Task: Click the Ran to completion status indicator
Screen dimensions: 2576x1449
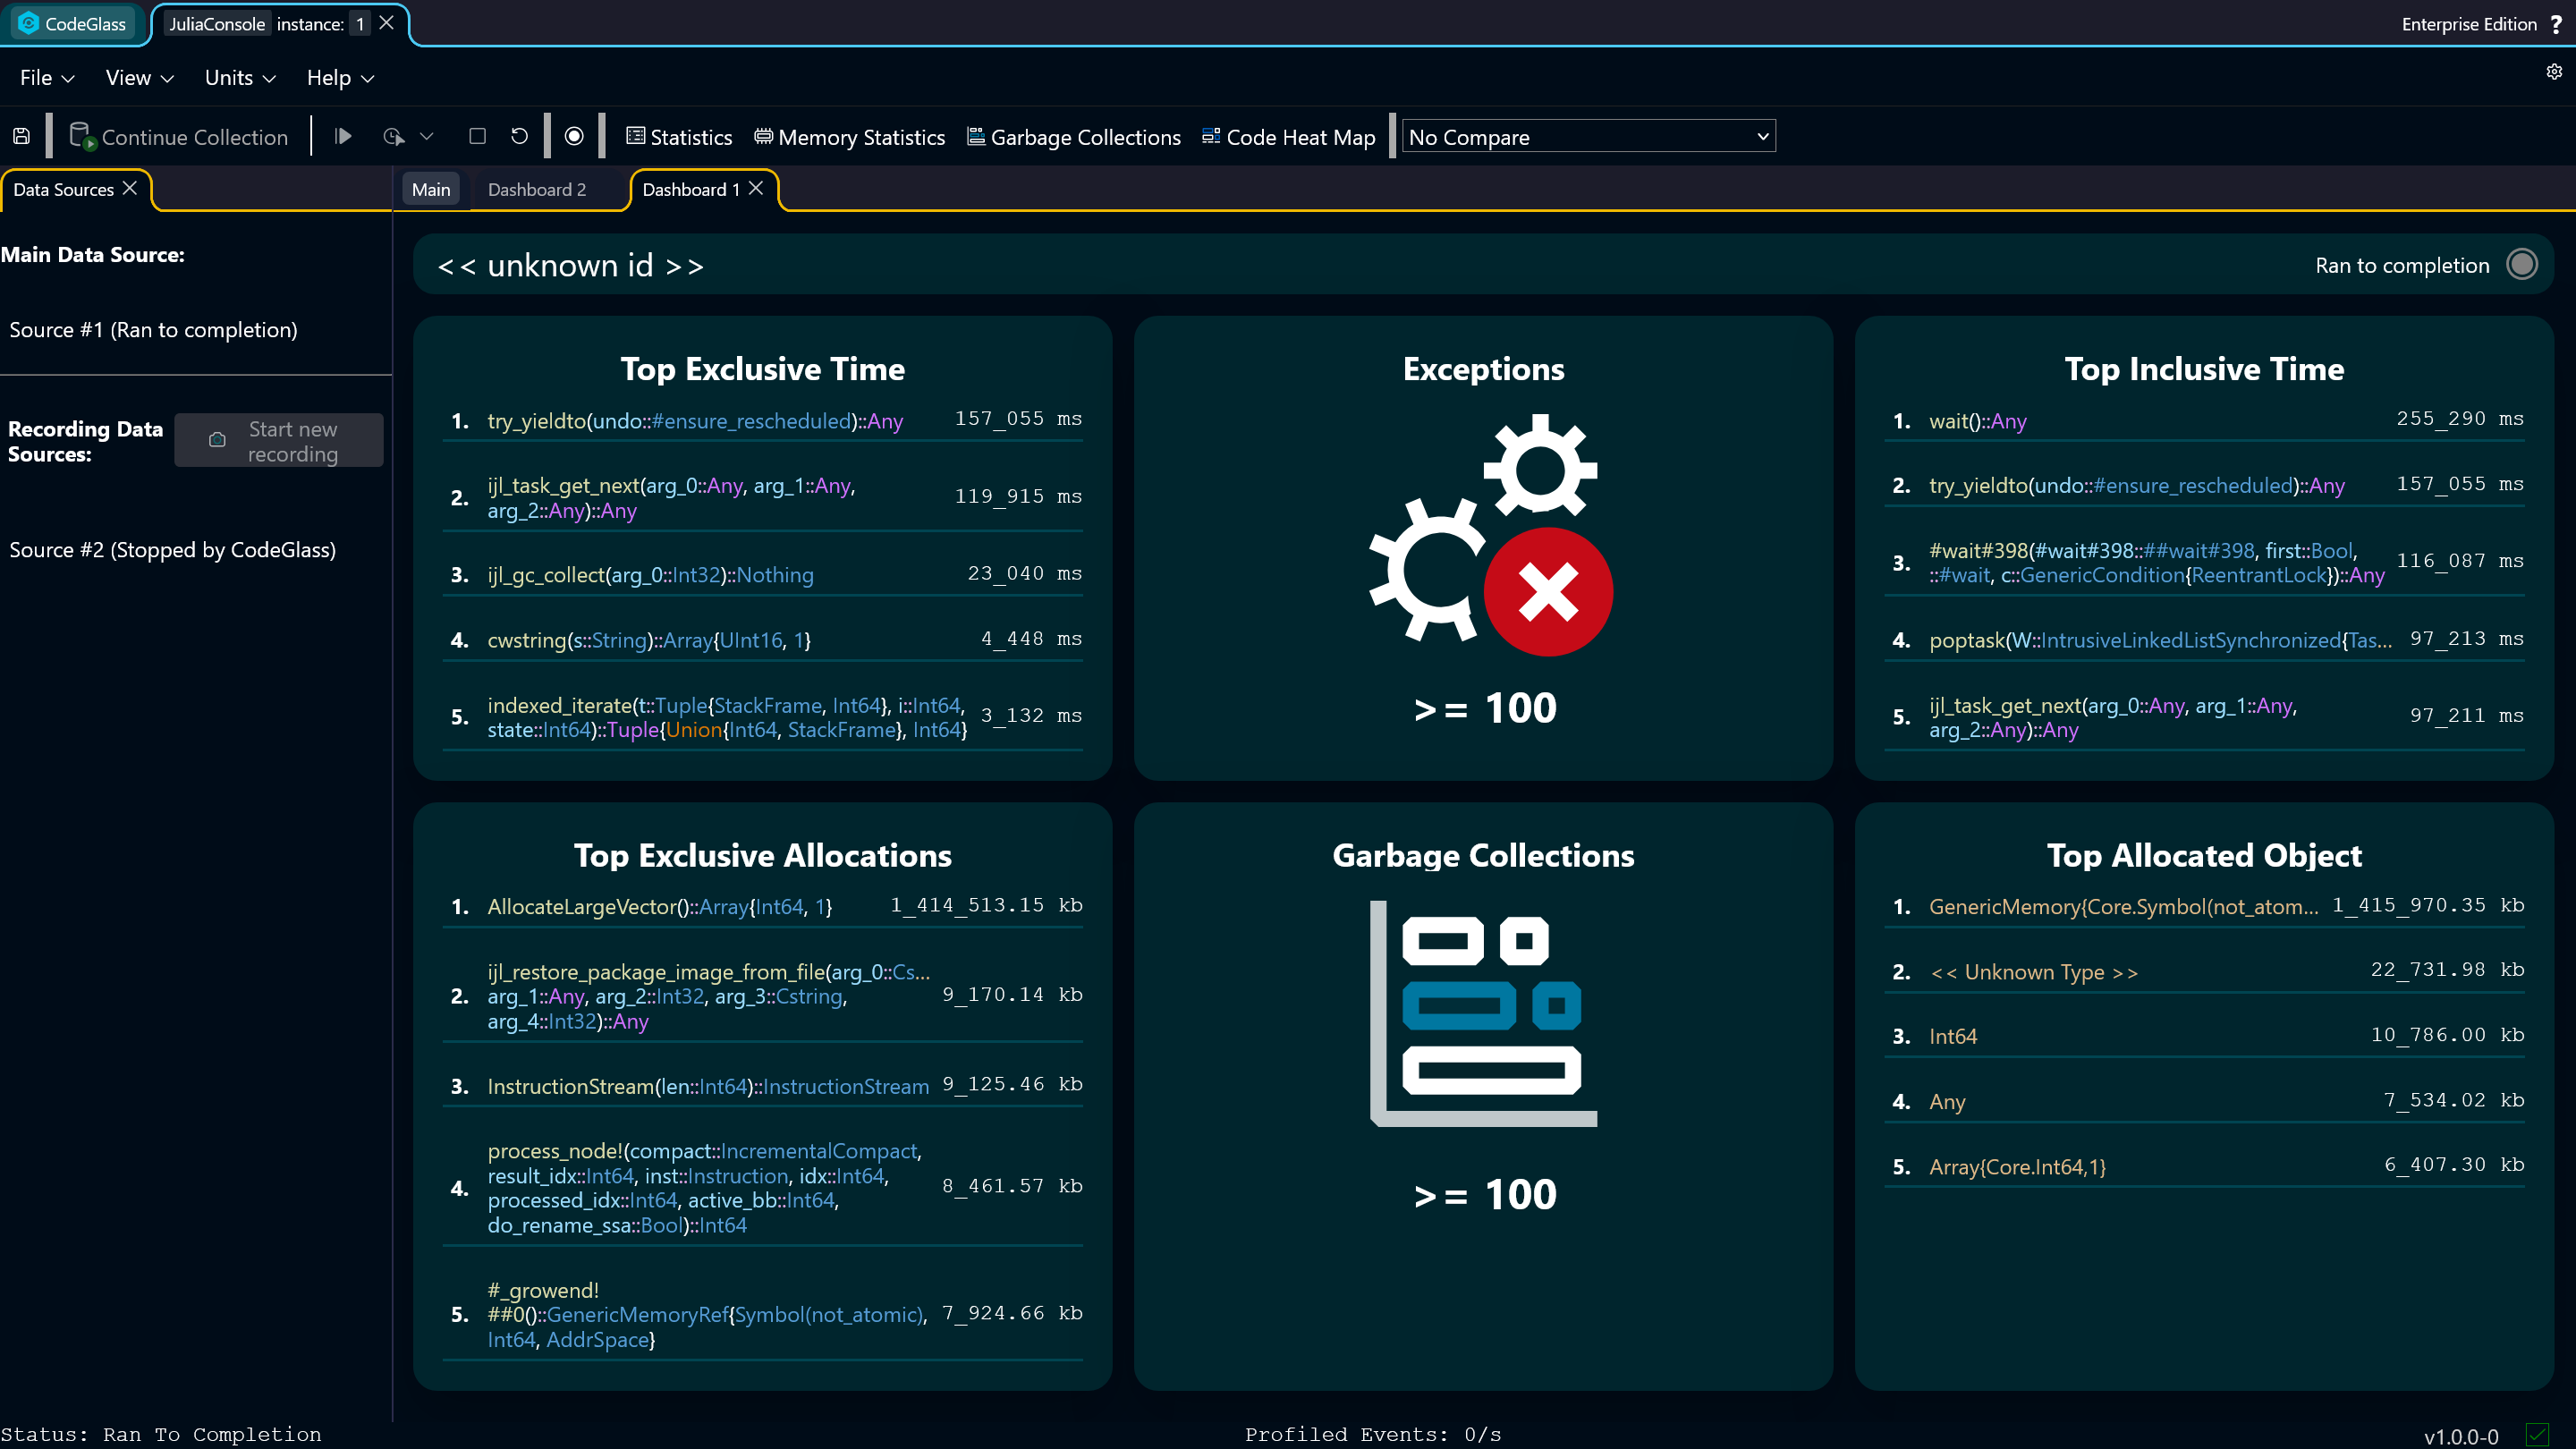Action: click(x=2521, y=265)
